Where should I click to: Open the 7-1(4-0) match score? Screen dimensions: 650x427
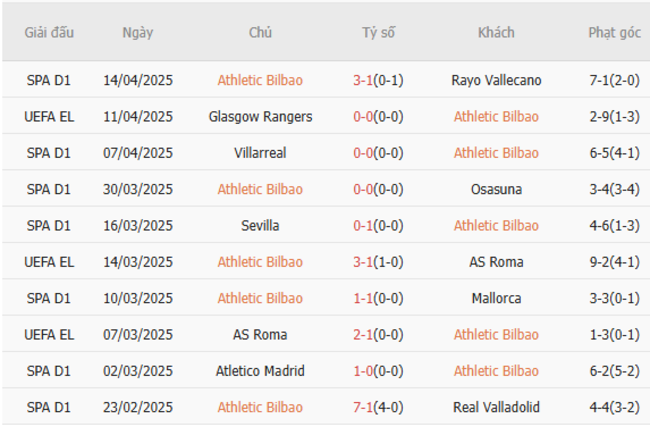tap(378, 407)
